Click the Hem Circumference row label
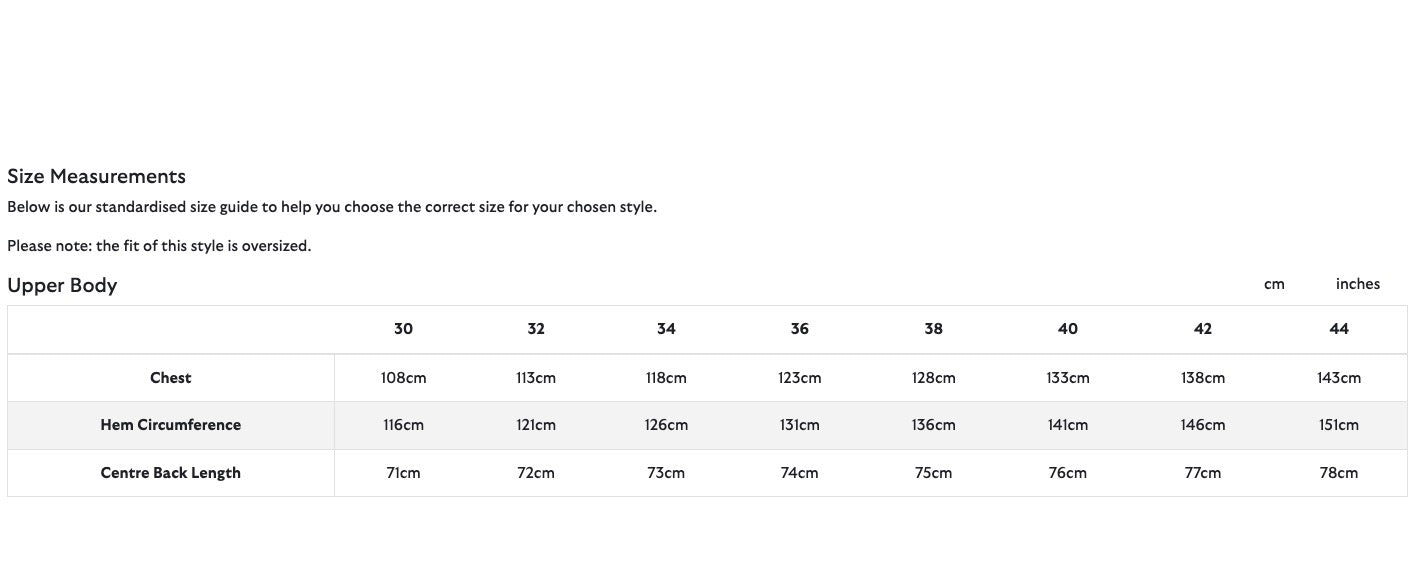1418x566 pixels. [x=171, y=425]
